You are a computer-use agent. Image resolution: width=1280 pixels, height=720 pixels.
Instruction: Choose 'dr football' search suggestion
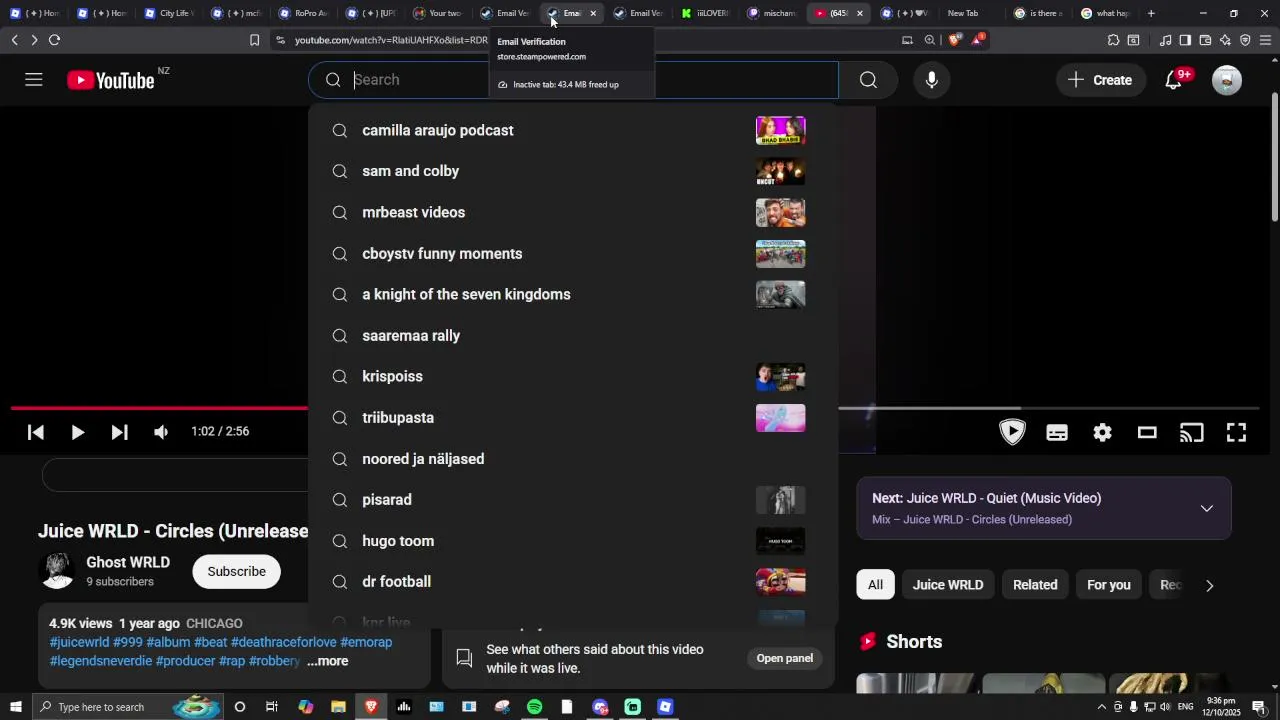tap(573, 581)
